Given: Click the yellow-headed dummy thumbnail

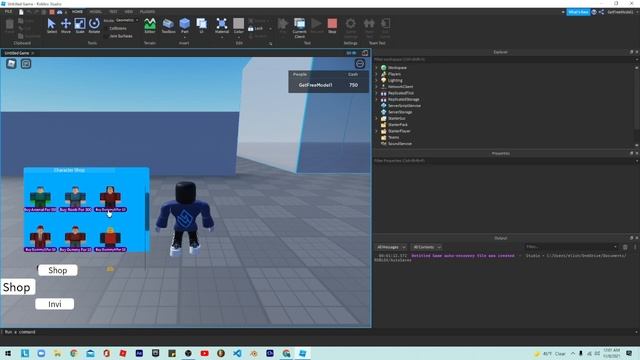Looking at the screenshot, I should point(110,237).
